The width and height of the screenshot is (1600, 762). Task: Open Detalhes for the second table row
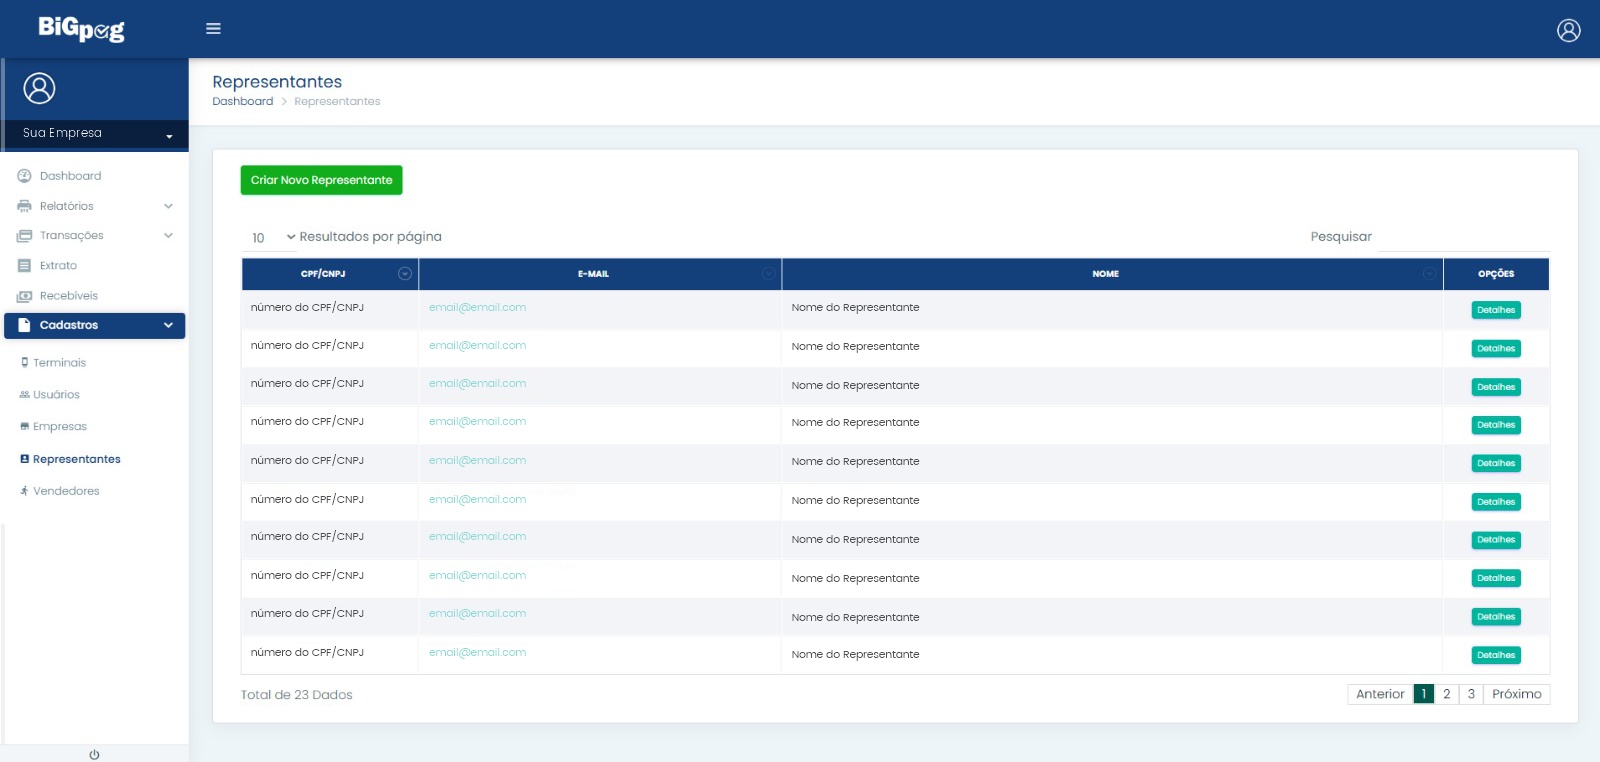coord(1496,349)
